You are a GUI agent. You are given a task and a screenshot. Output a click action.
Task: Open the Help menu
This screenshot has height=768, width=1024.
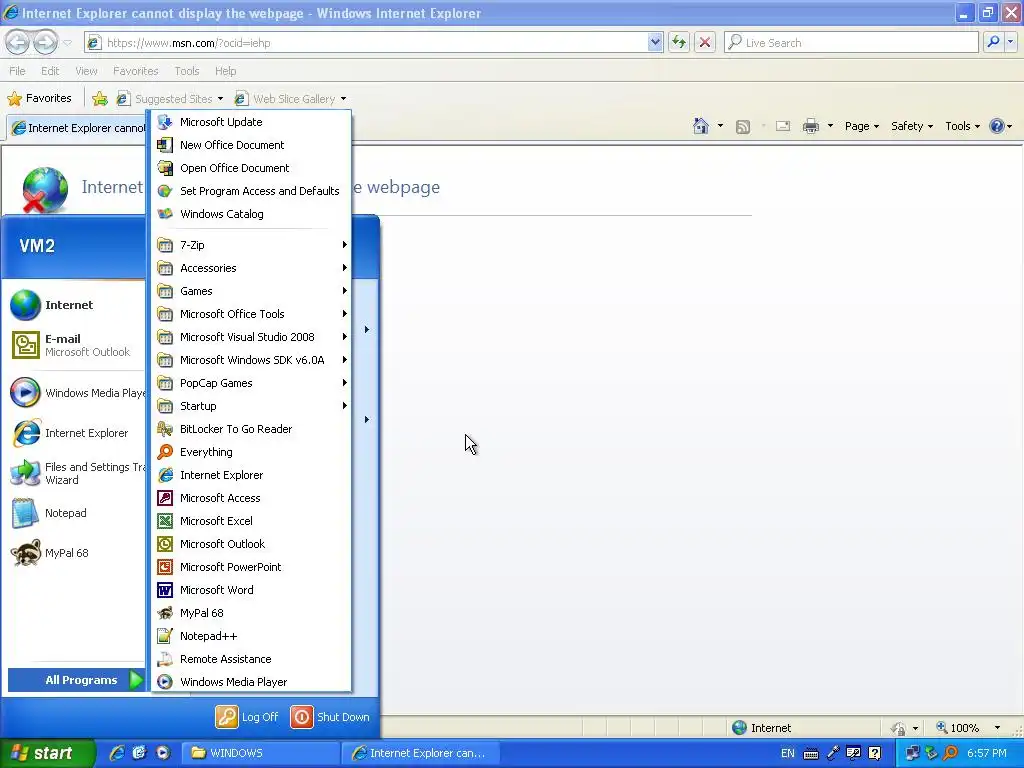coord(225,71)
